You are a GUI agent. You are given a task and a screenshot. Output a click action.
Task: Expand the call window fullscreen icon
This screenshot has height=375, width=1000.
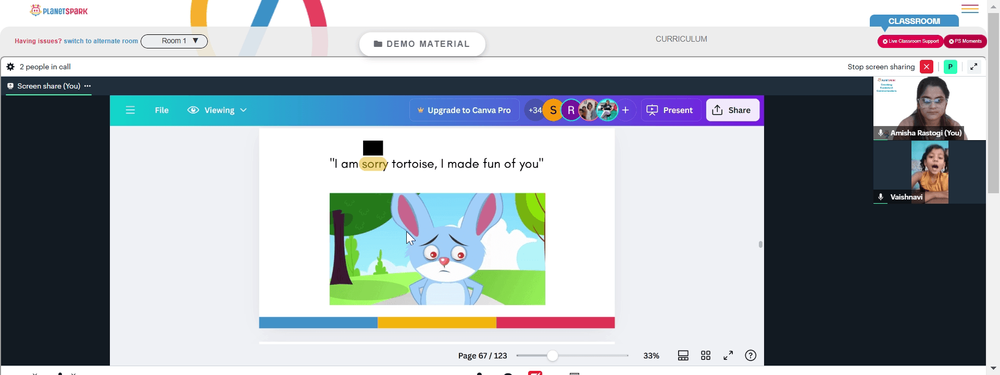click(973, 66)
